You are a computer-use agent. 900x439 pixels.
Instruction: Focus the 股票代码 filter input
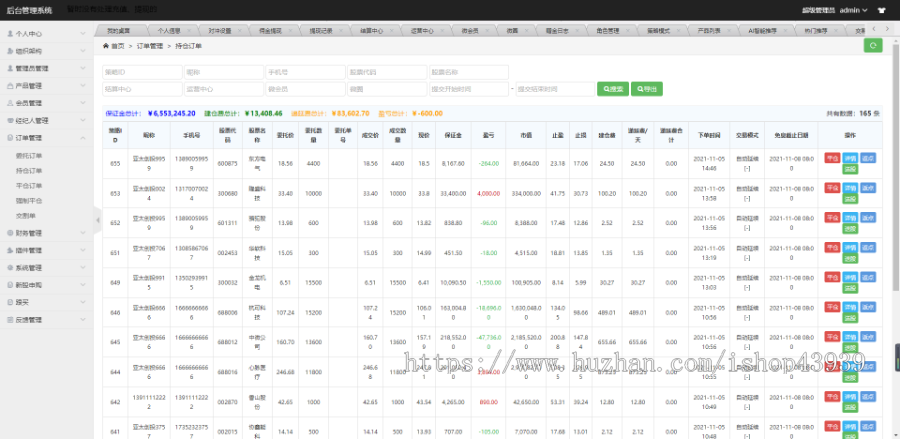click(387, 72)
